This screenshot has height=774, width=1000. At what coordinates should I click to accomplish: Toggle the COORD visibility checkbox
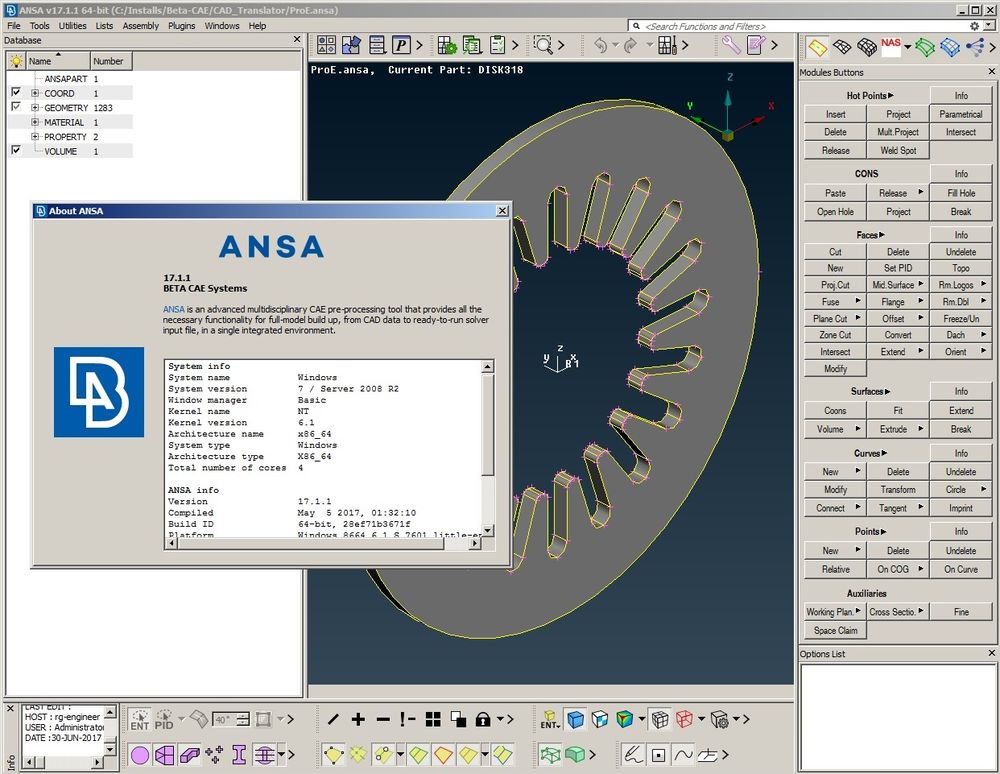pyautogui.click(x=15, y=93)
